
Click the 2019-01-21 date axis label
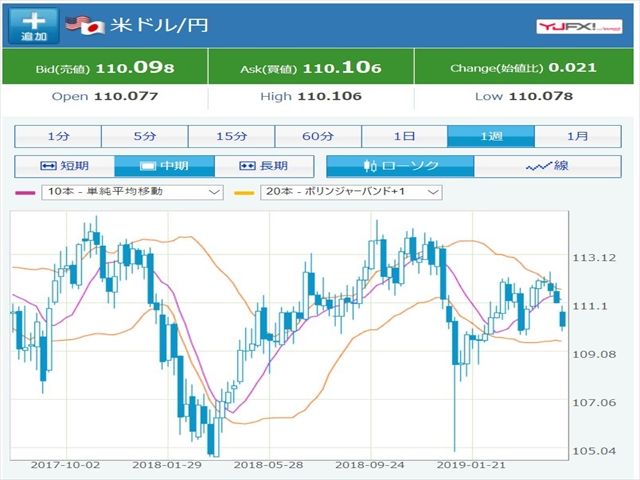click(471, 465)
